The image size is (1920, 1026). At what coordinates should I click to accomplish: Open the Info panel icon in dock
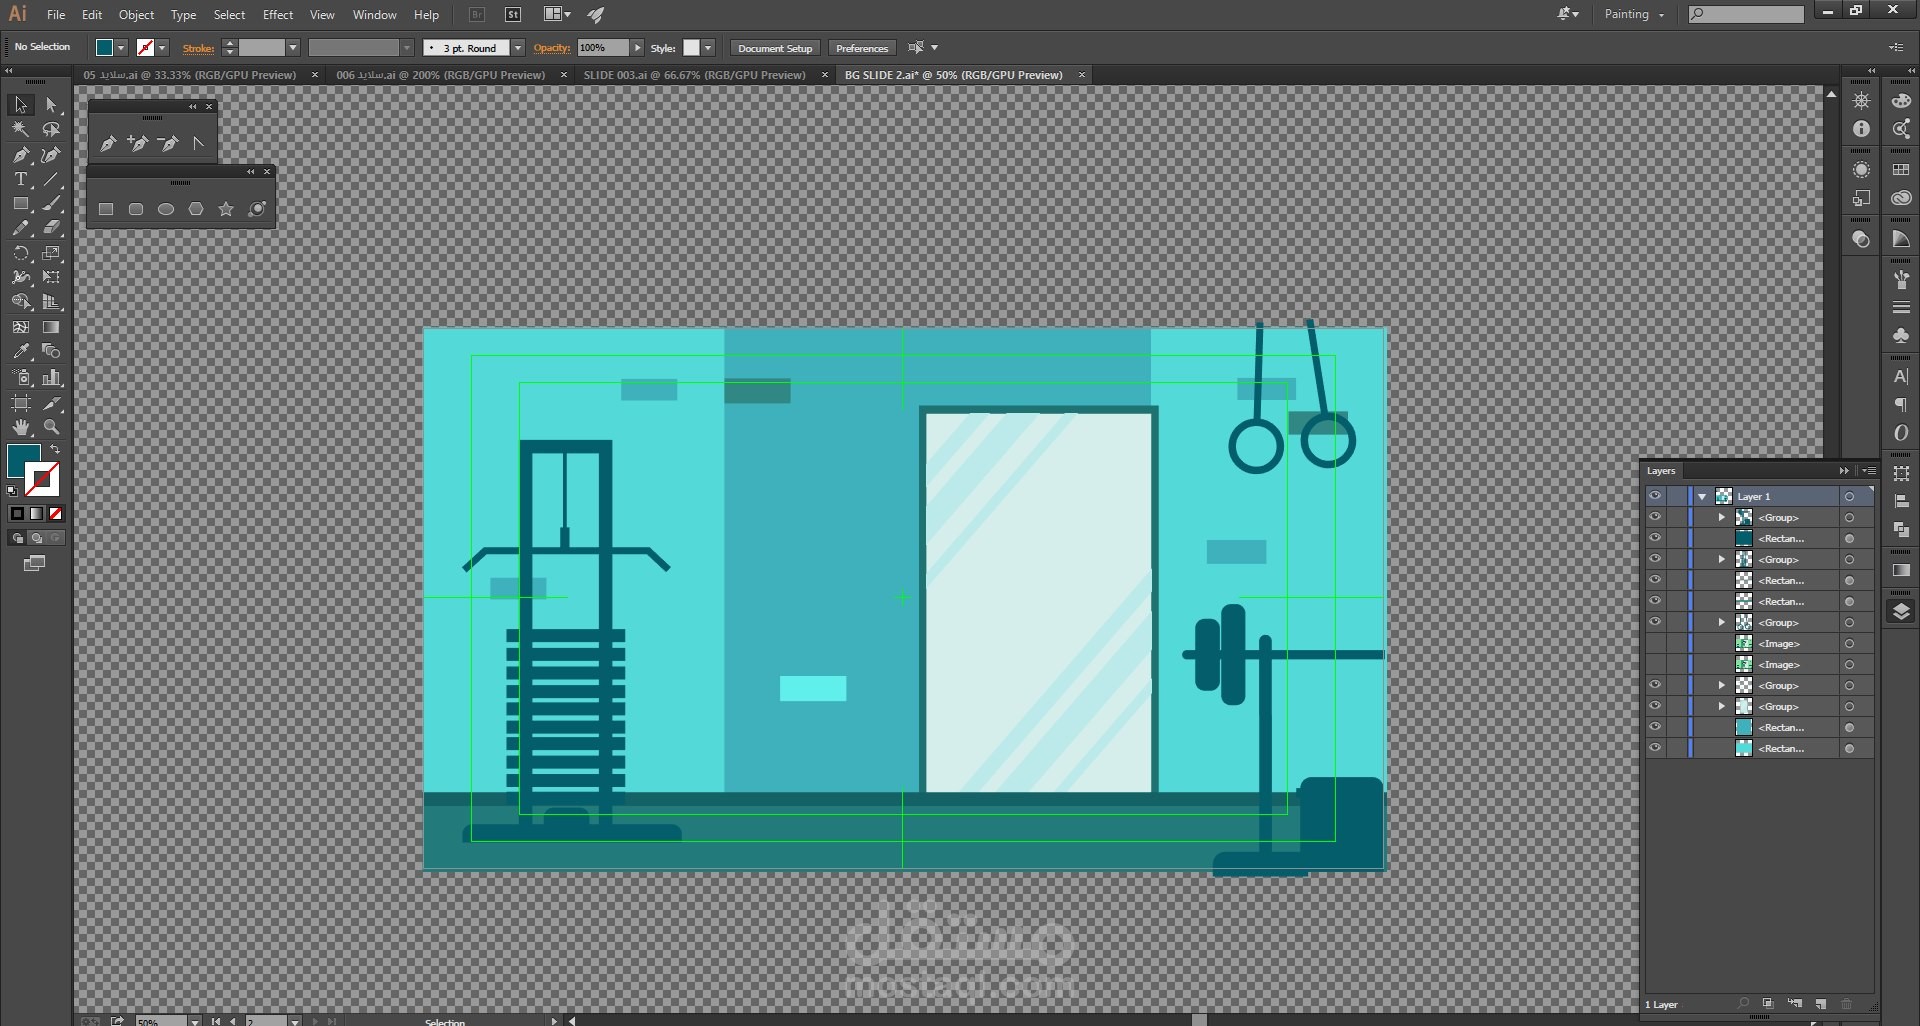tap(1861, 129)
